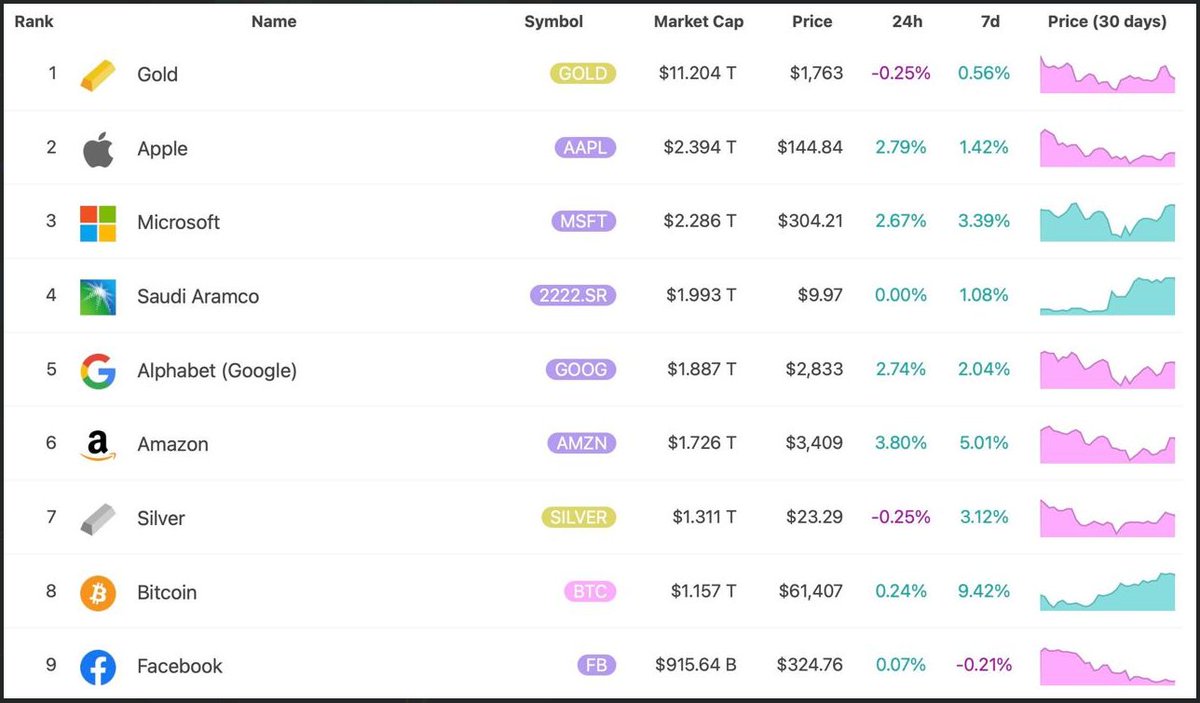The image size is (1200, 703).
Task: Click the BTC symbol badge
Action: tap(590, 591)
